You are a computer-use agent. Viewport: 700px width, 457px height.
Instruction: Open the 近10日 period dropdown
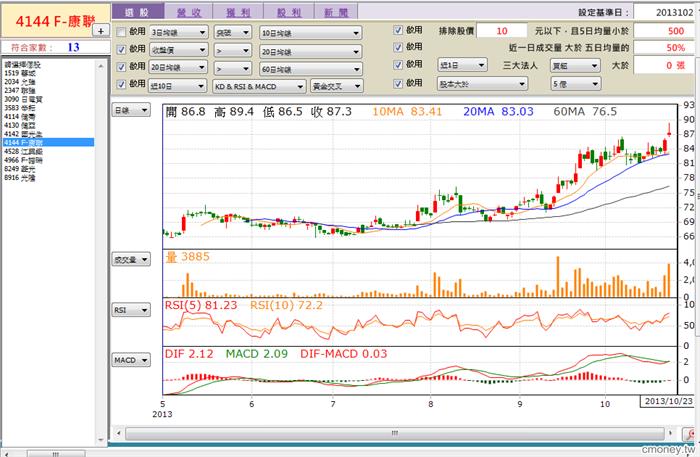177,86
